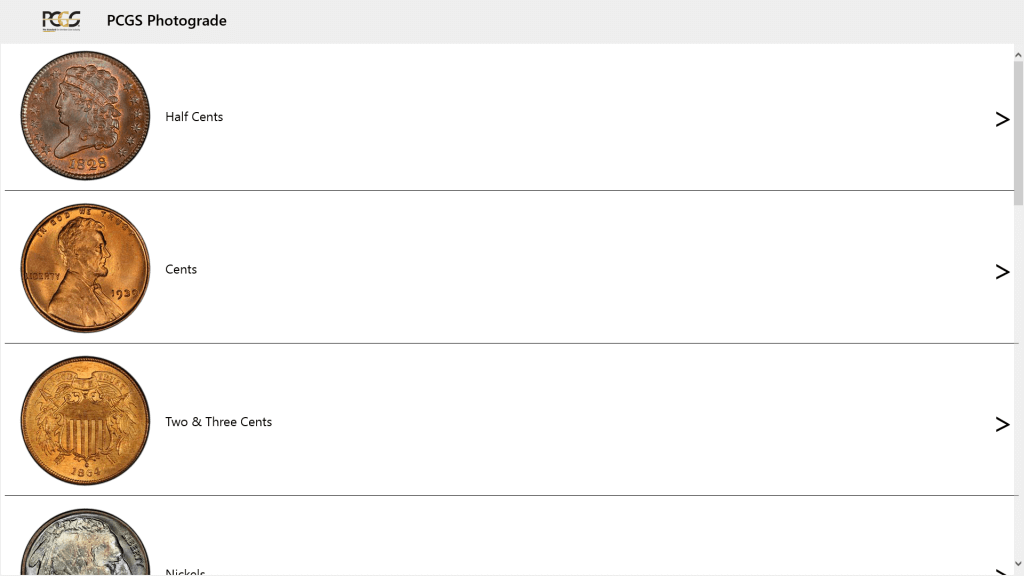The height and width of the screenshot is (576, 1024).
Task: Select the Half Cents label
Action: coord(194,117)
